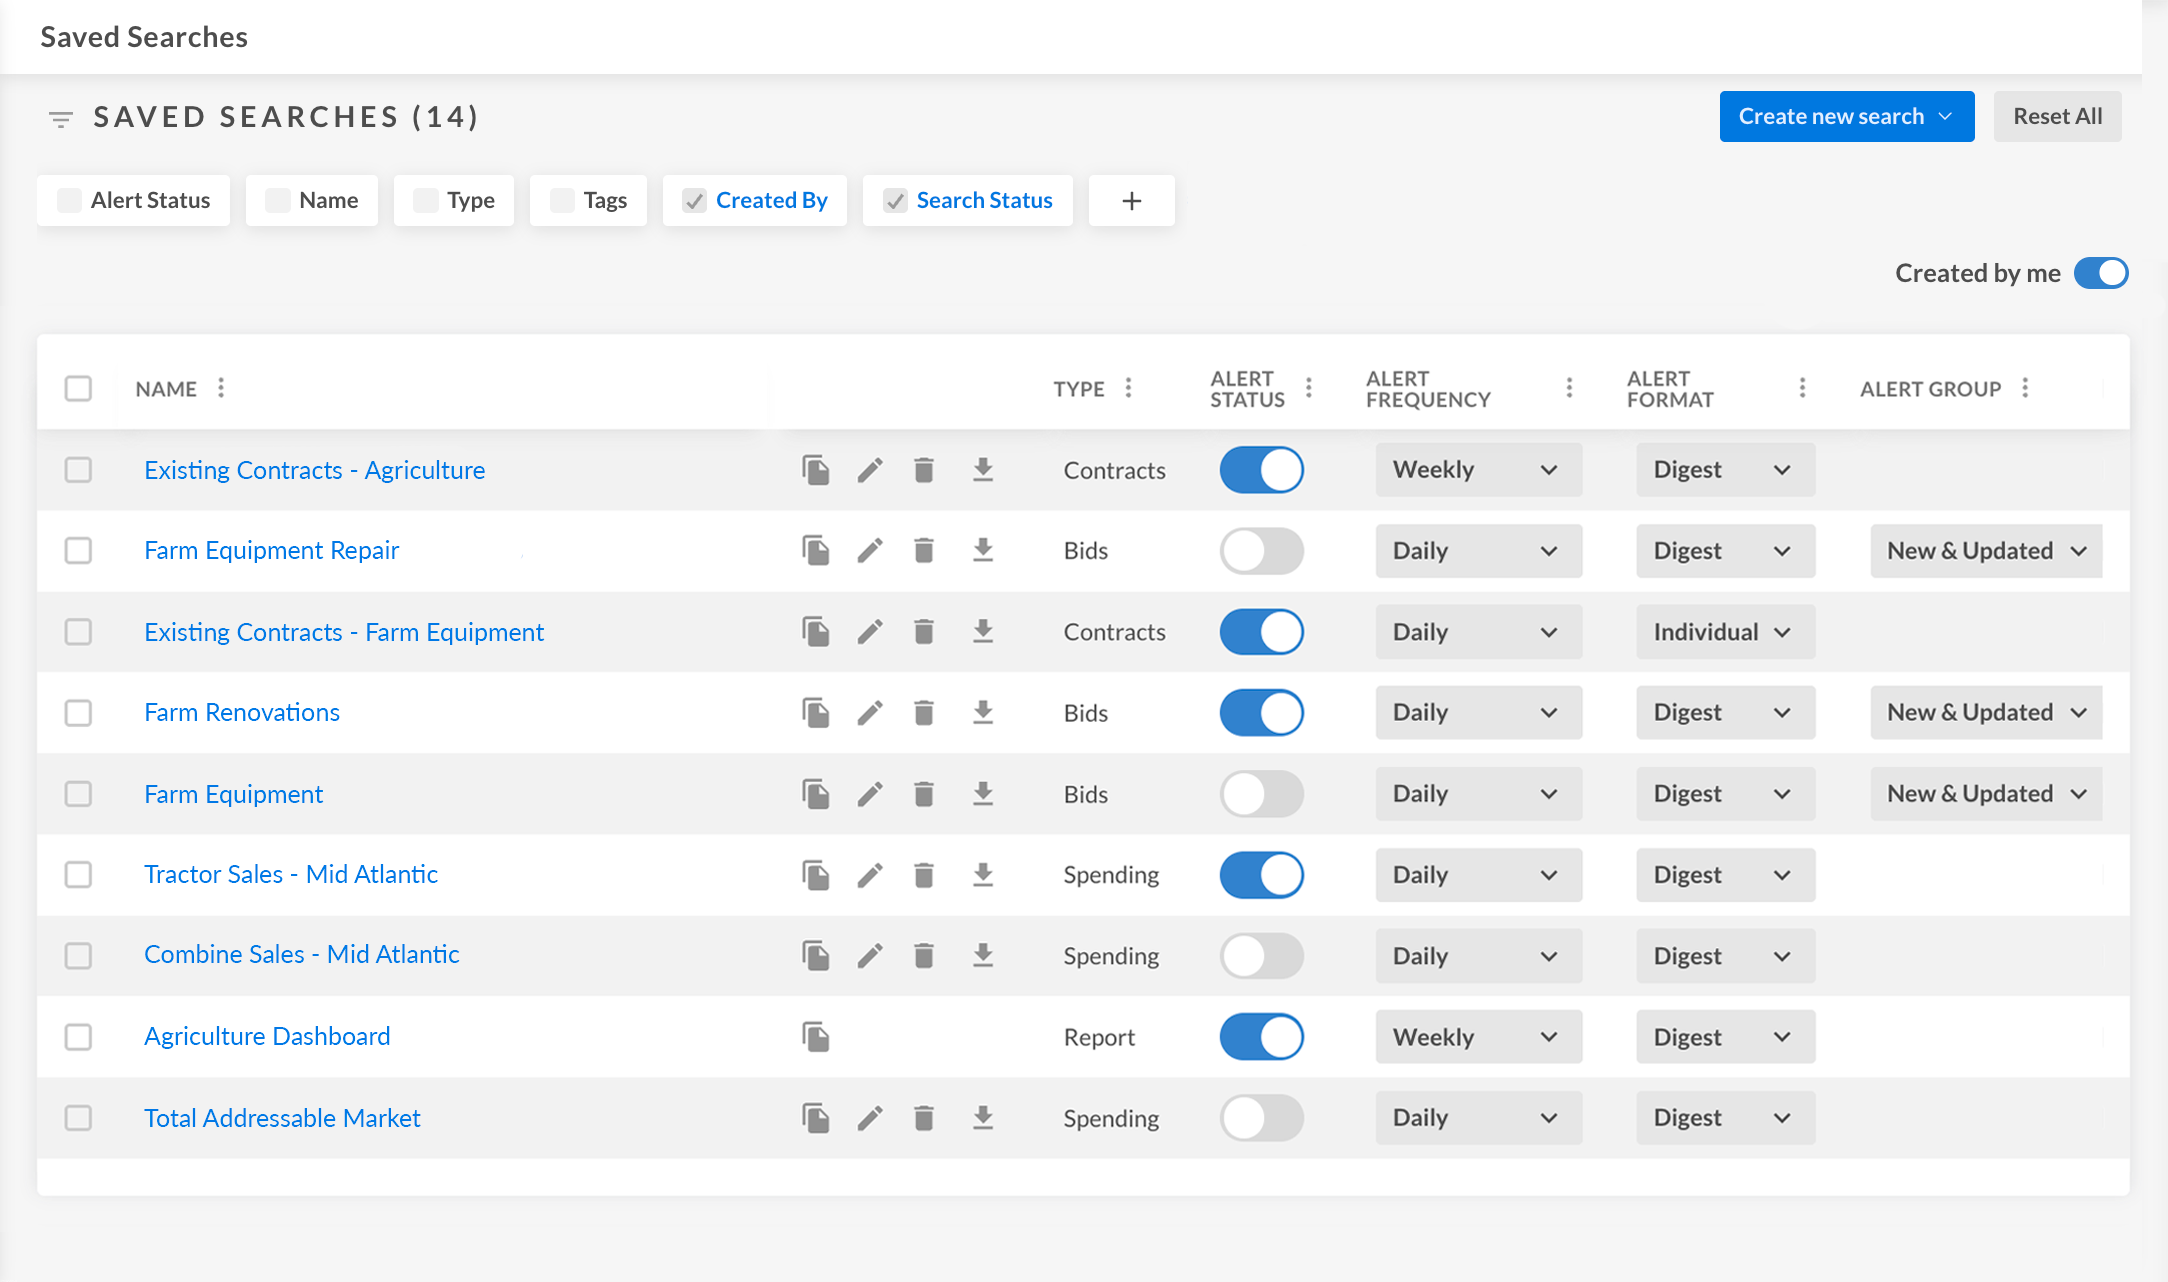Edit the Farm Equipment Repair search
The height and width of the screenshot is (1282, 2168).
[x=870, y=551]
